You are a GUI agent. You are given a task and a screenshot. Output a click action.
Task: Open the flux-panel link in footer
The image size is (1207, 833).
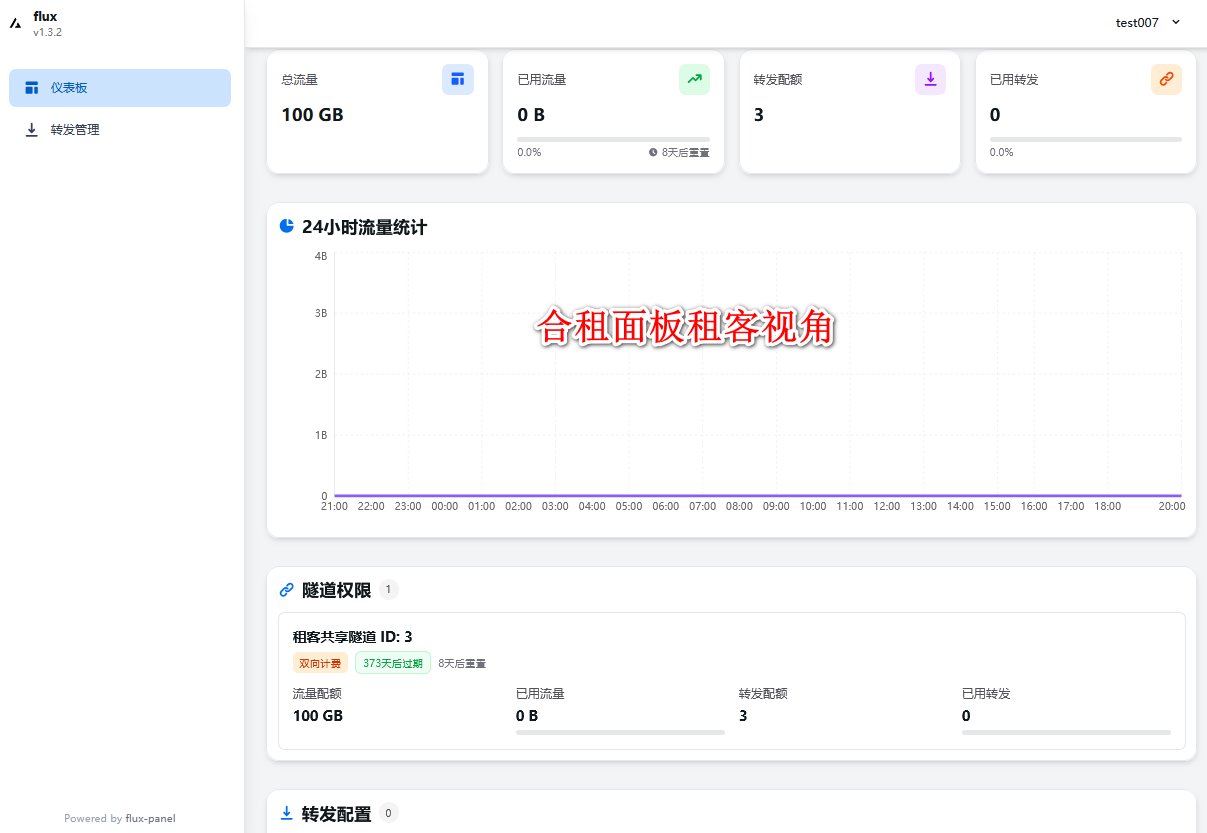click(x=150, y=818)
